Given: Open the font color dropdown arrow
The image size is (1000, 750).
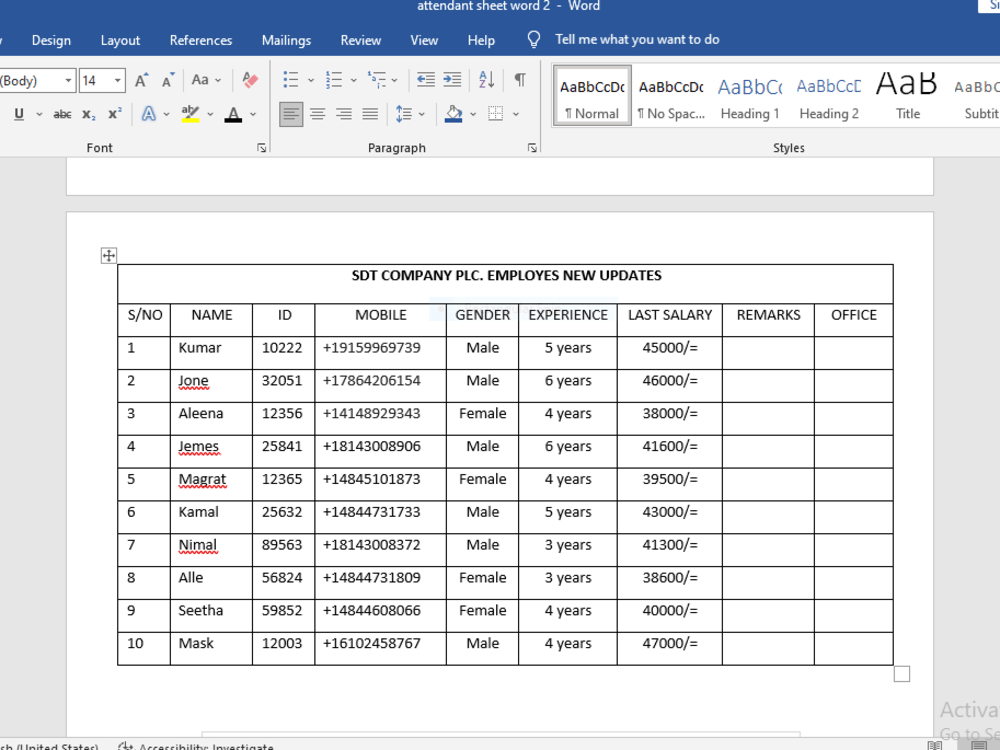Looking at the screenshot, I should pyautogui.click(x=253, y=114).
